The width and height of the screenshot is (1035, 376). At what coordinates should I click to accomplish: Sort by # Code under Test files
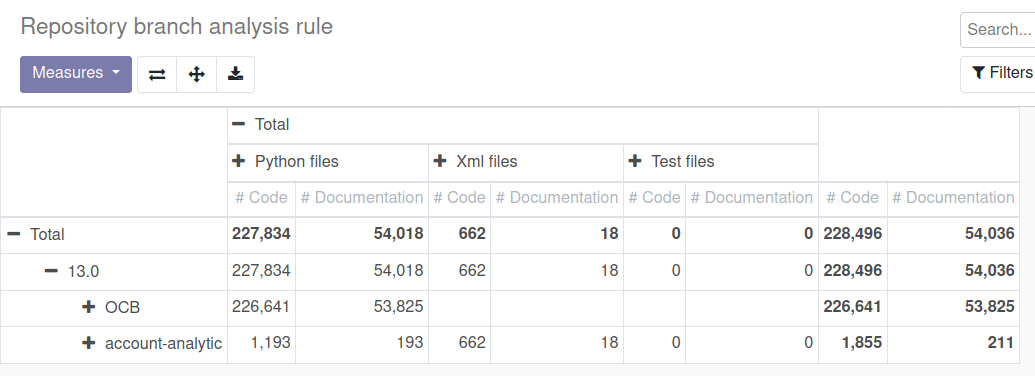tap(654, 199)
